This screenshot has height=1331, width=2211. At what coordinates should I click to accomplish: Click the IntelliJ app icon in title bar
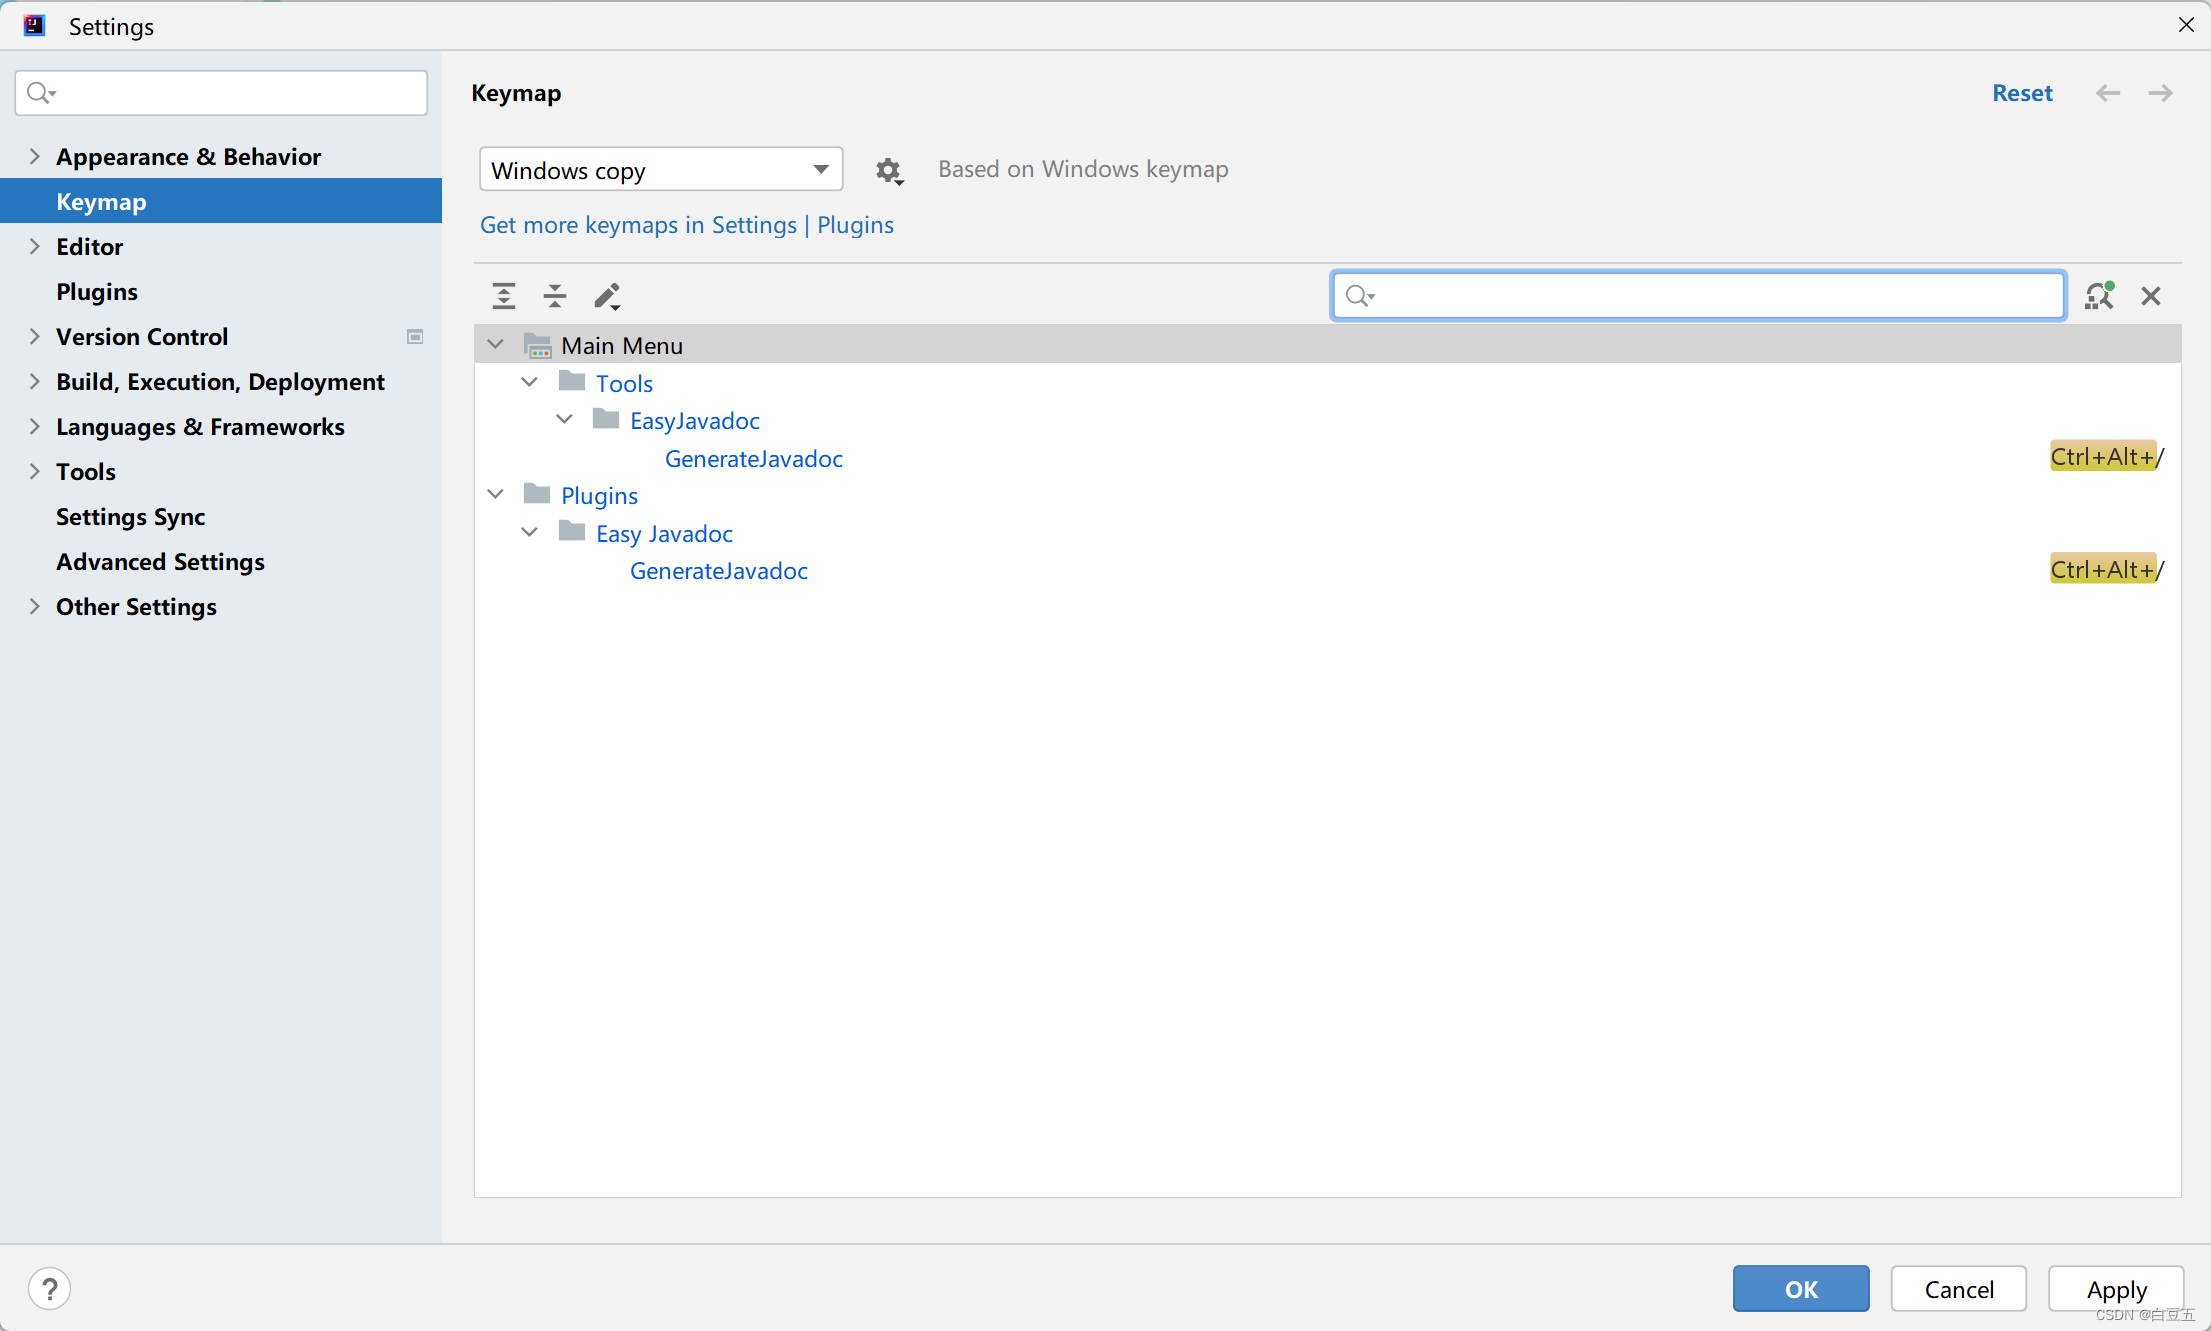click(x=34, y=26)
